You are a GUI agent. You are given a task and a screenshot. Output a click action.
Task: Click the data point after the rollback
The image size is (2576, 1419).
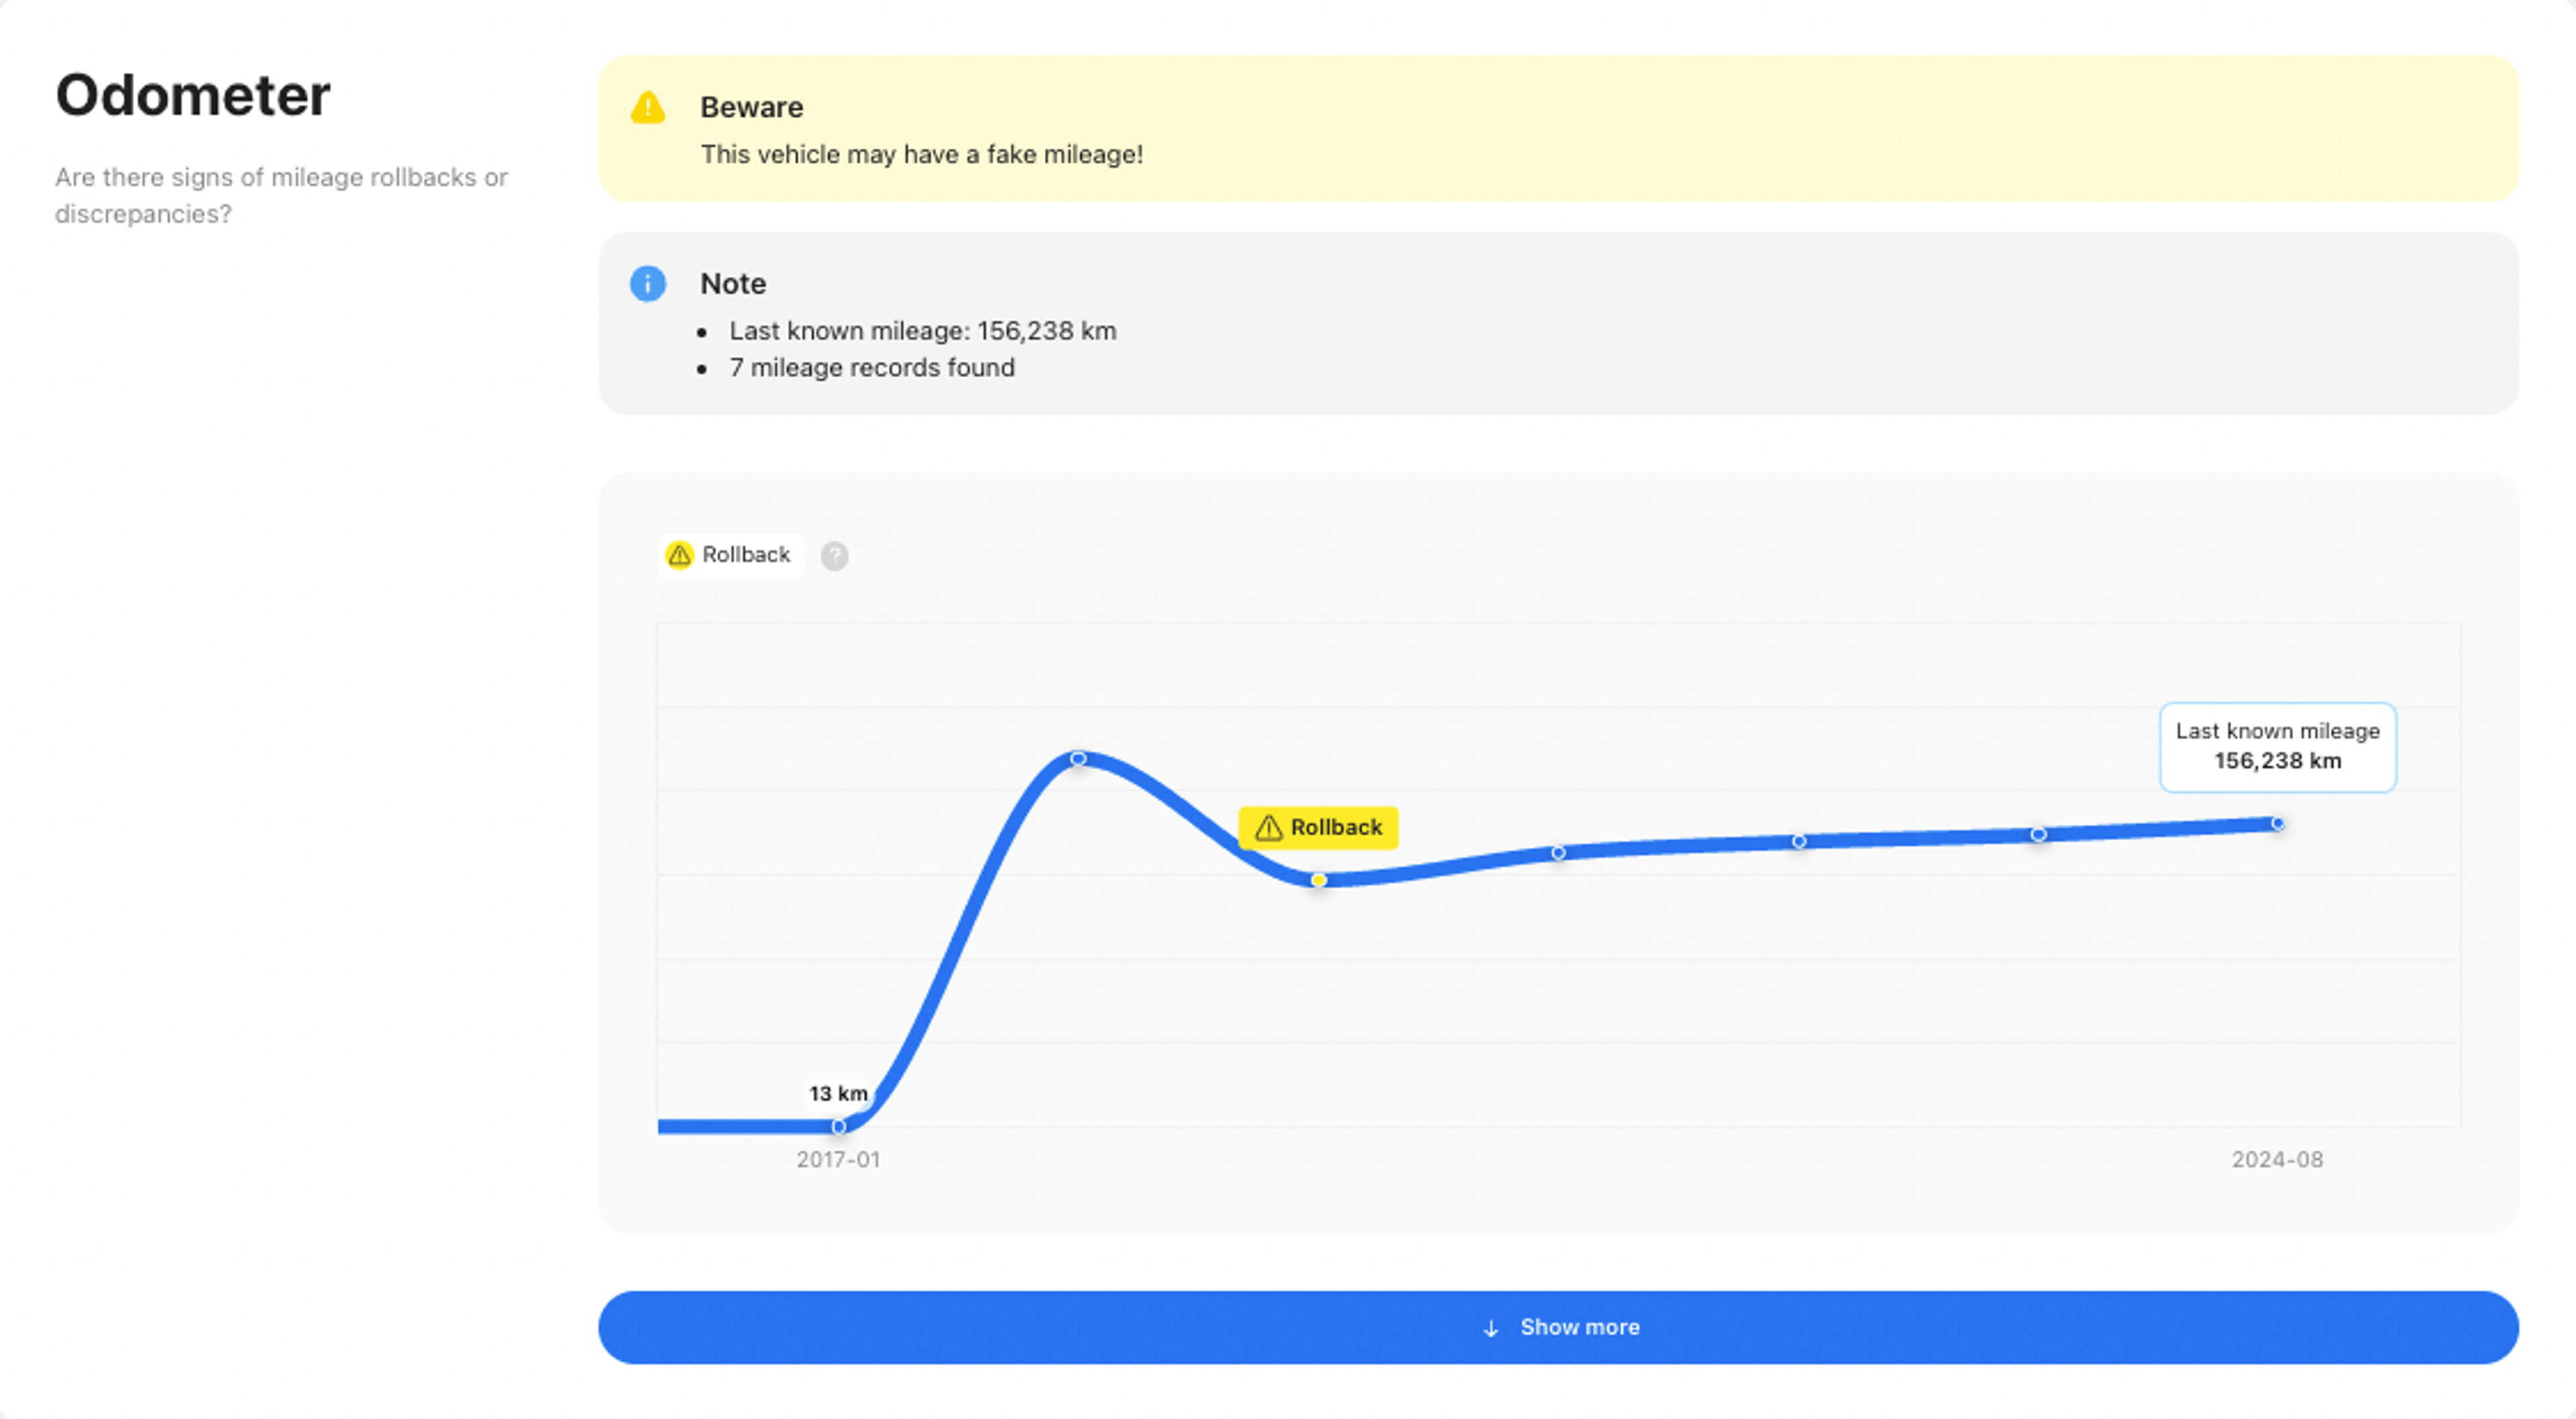point(1558,853)
